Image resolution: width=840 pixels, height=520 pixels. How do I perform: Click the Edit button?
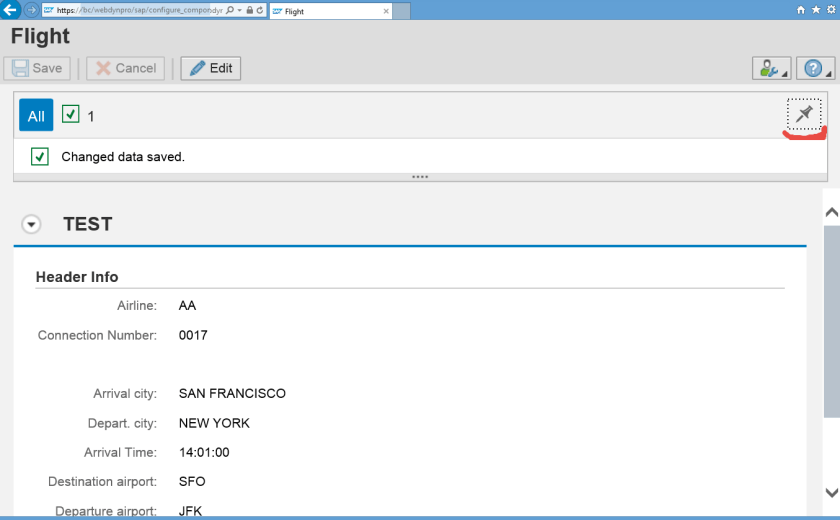[x=211, y=69]
